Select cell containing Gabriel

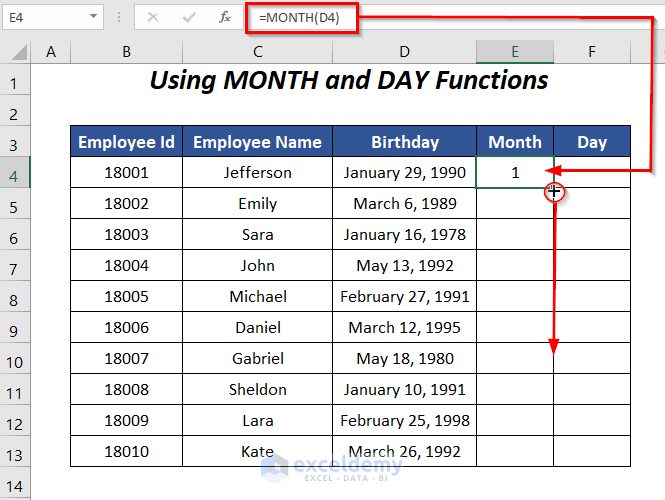pos(257,358)
